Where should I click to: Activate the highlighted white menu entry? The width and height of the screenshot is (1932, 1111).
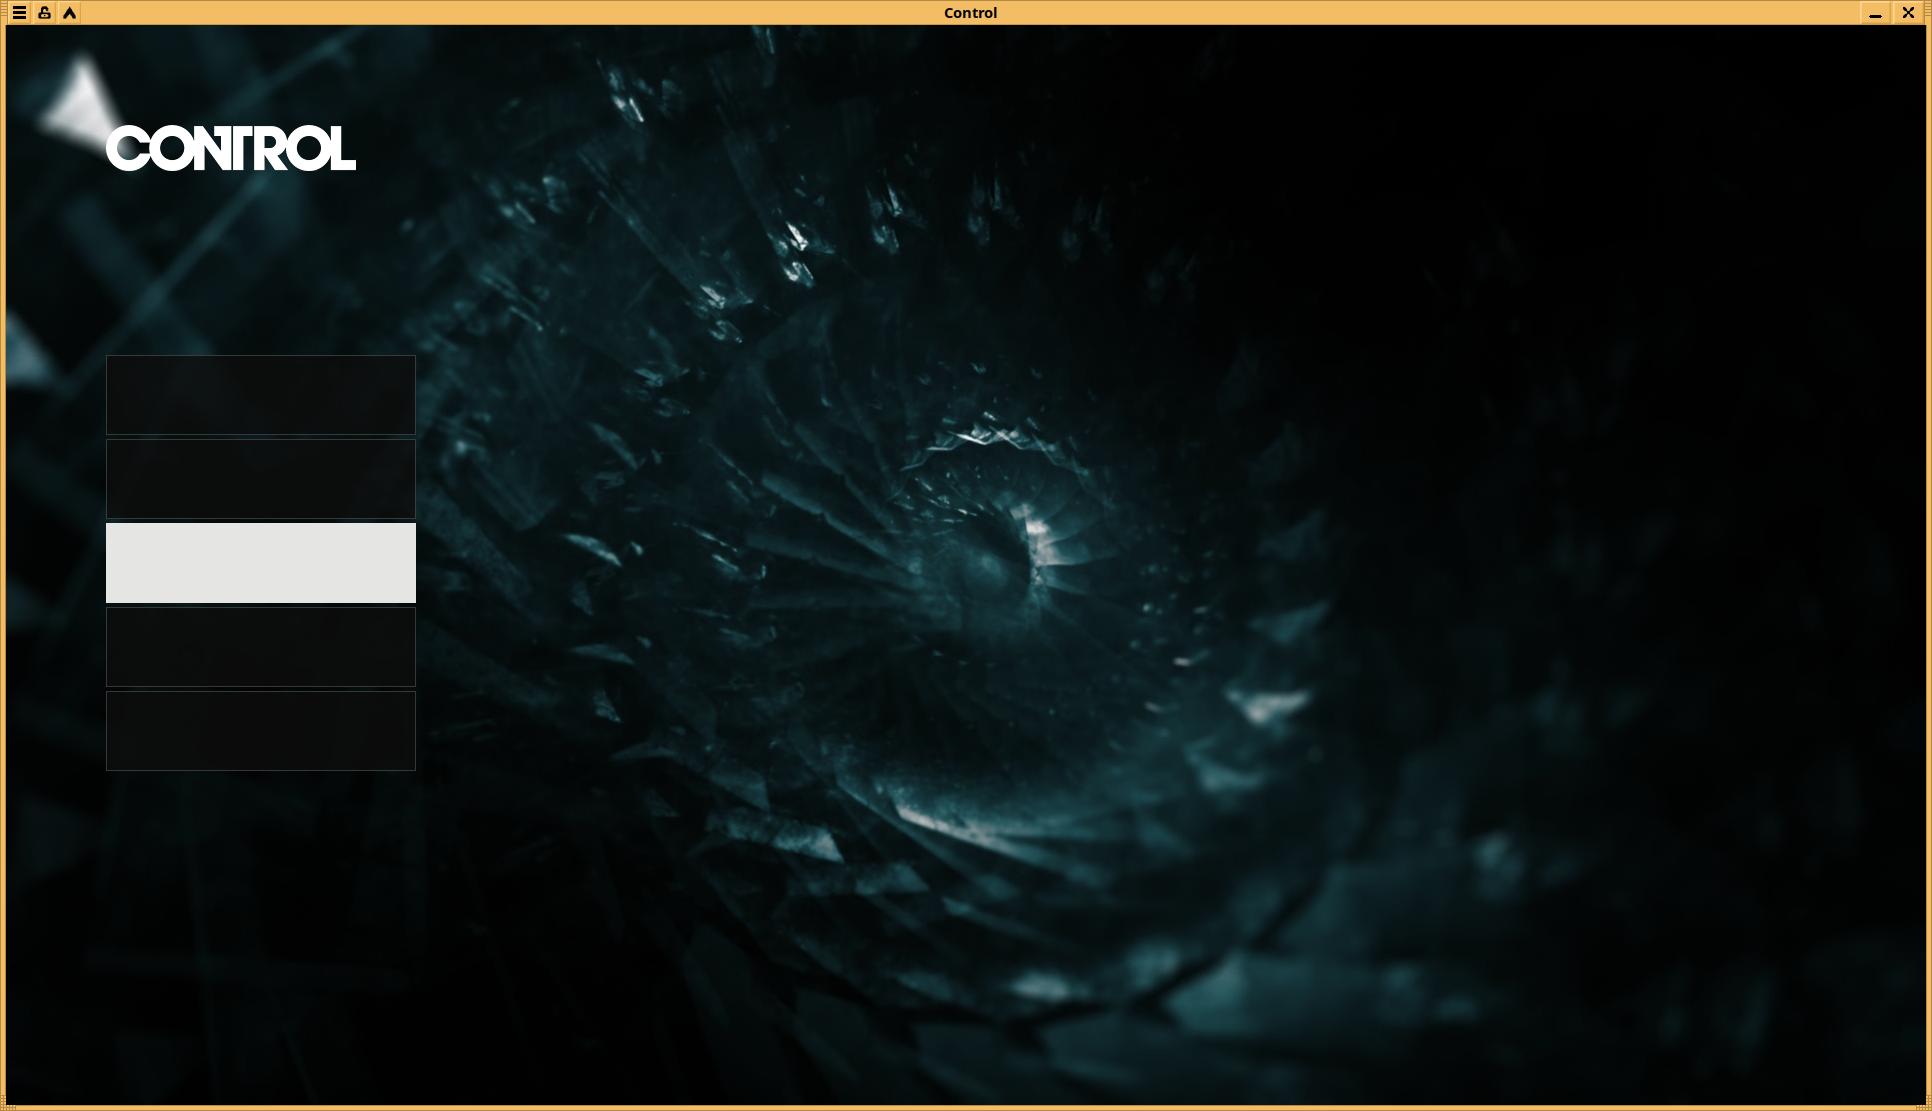[260, 563]
